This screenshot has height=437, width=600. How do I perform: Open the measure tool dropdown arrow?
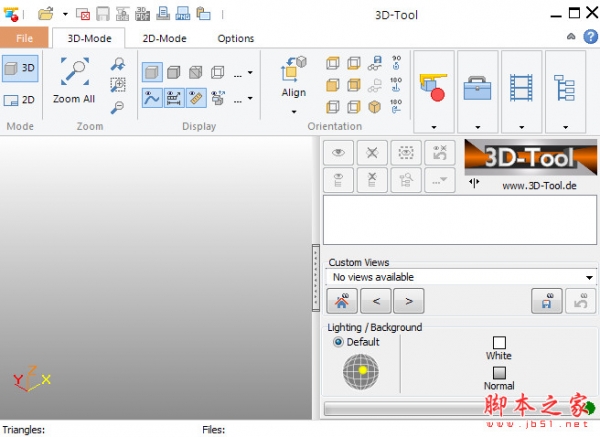pos(434,127)
